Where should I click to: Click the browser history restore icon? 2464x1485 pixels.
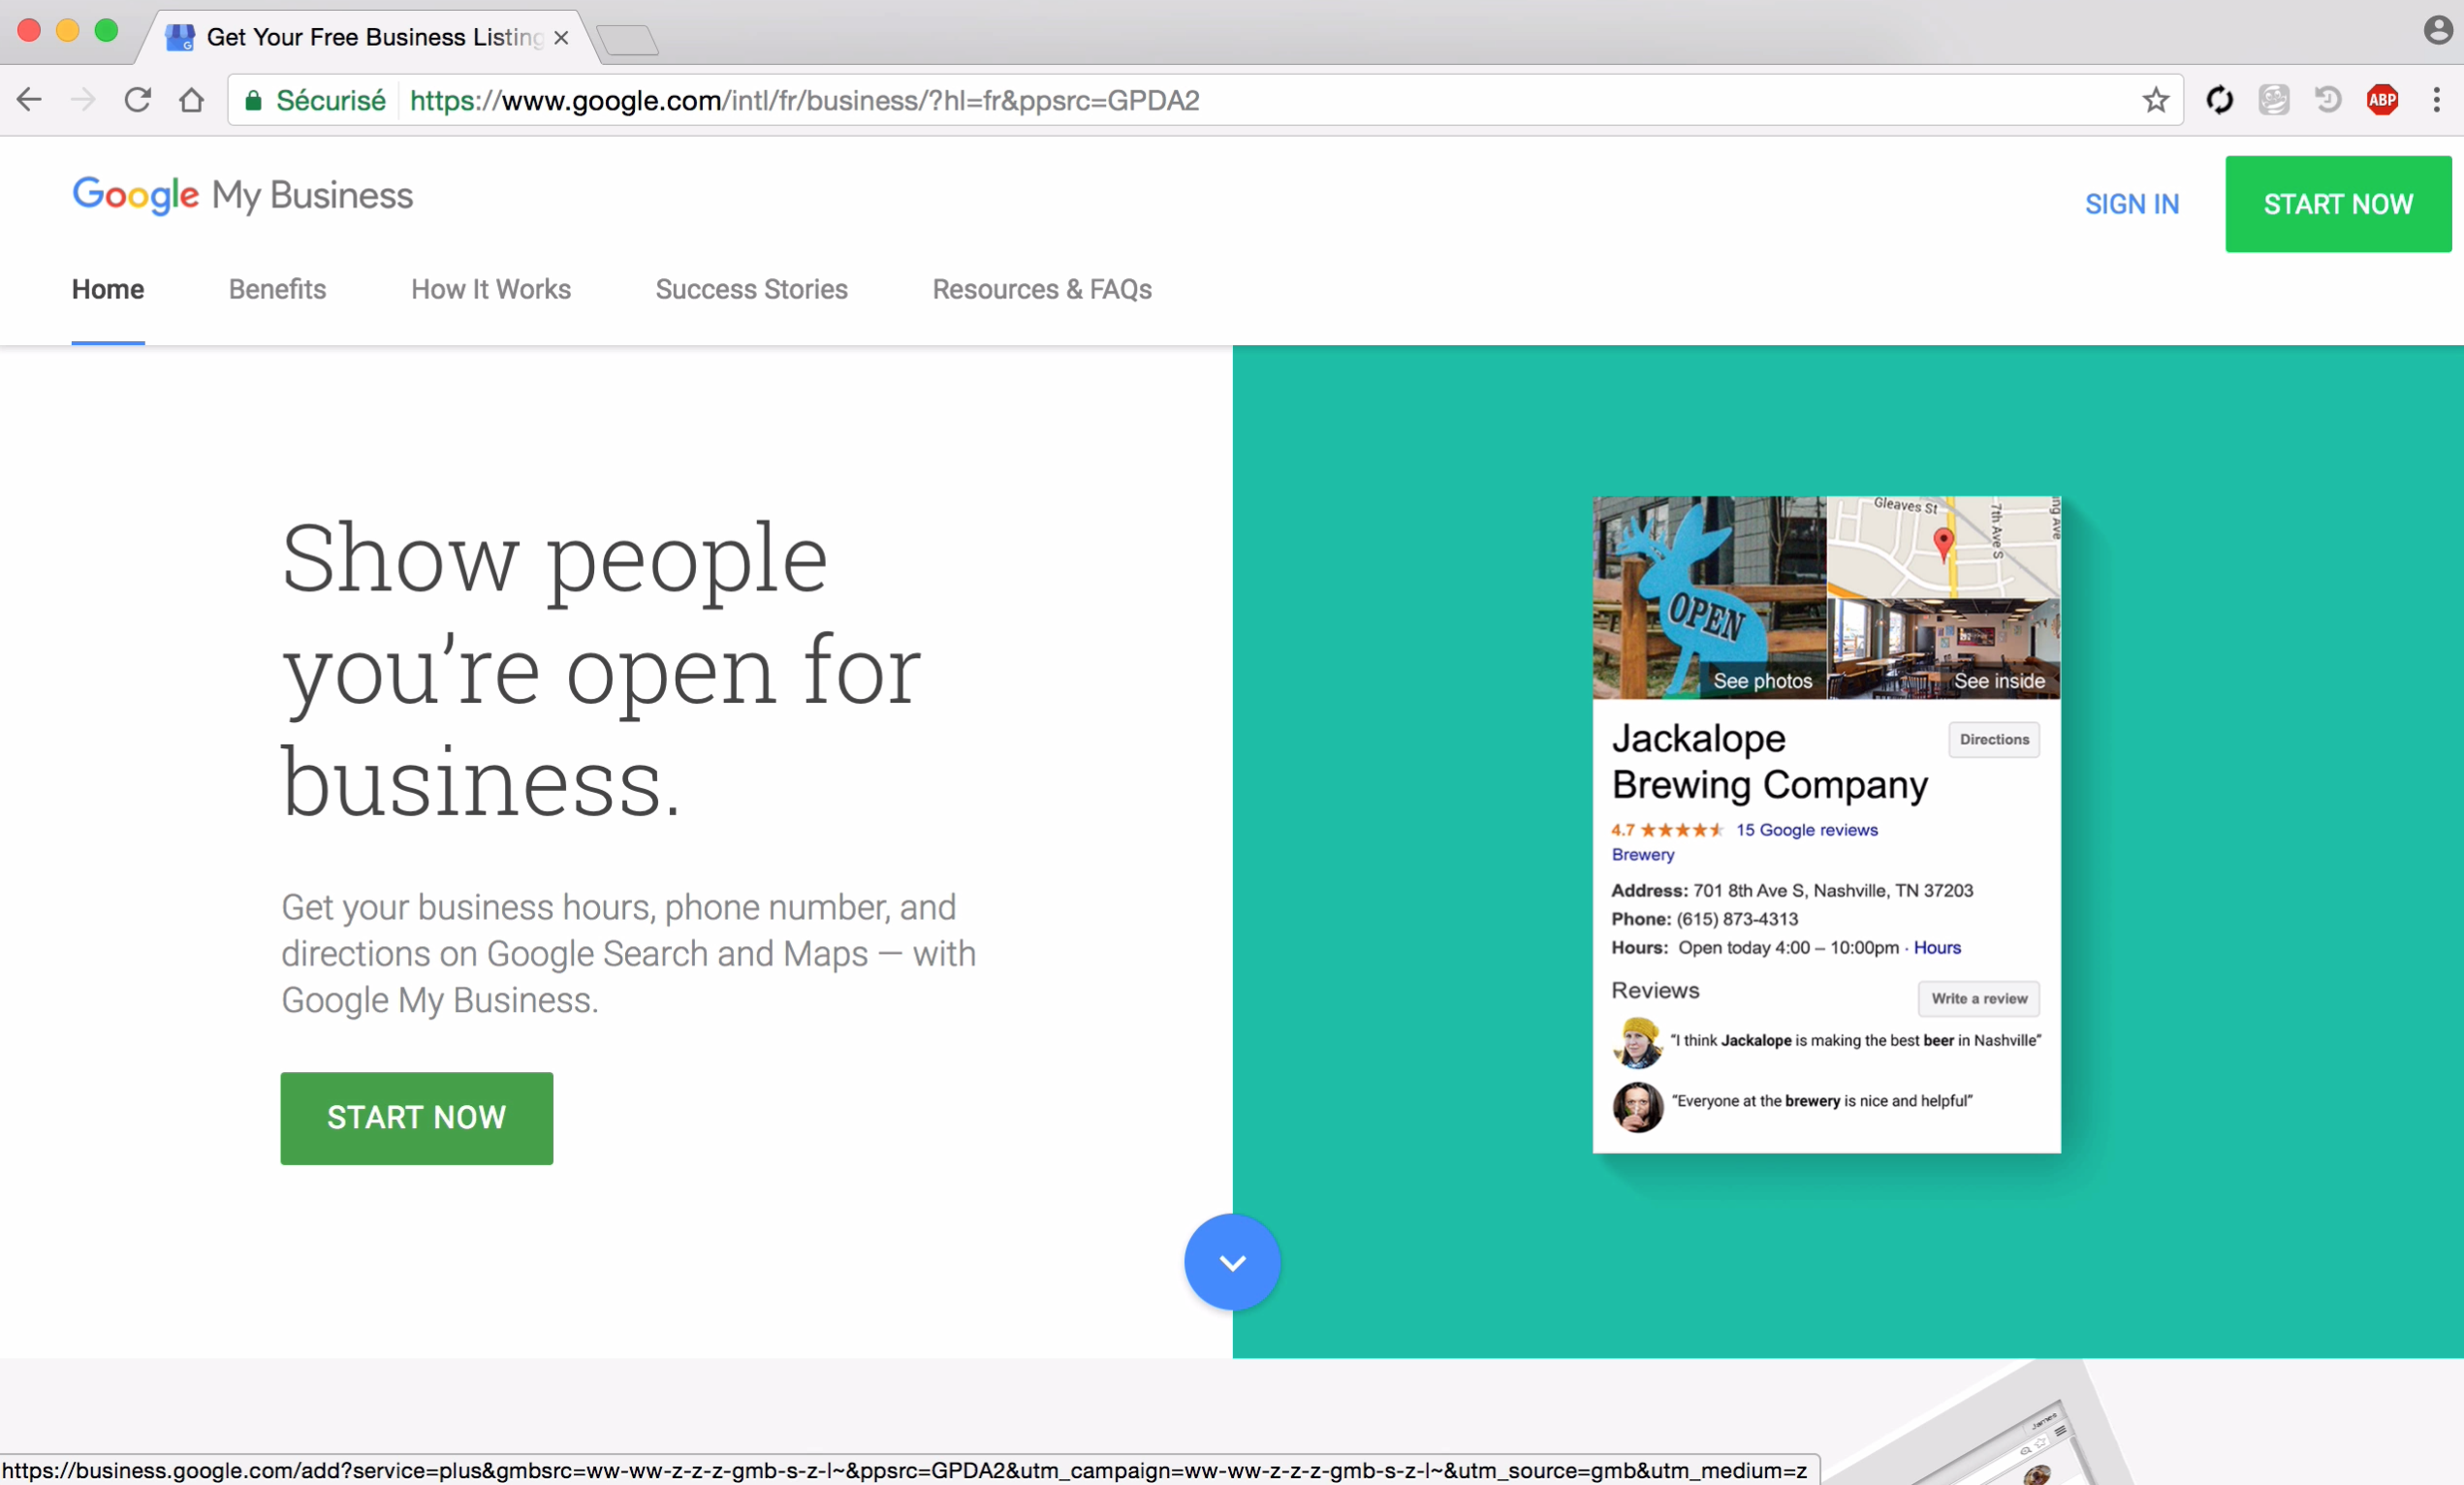point(2326,100)
